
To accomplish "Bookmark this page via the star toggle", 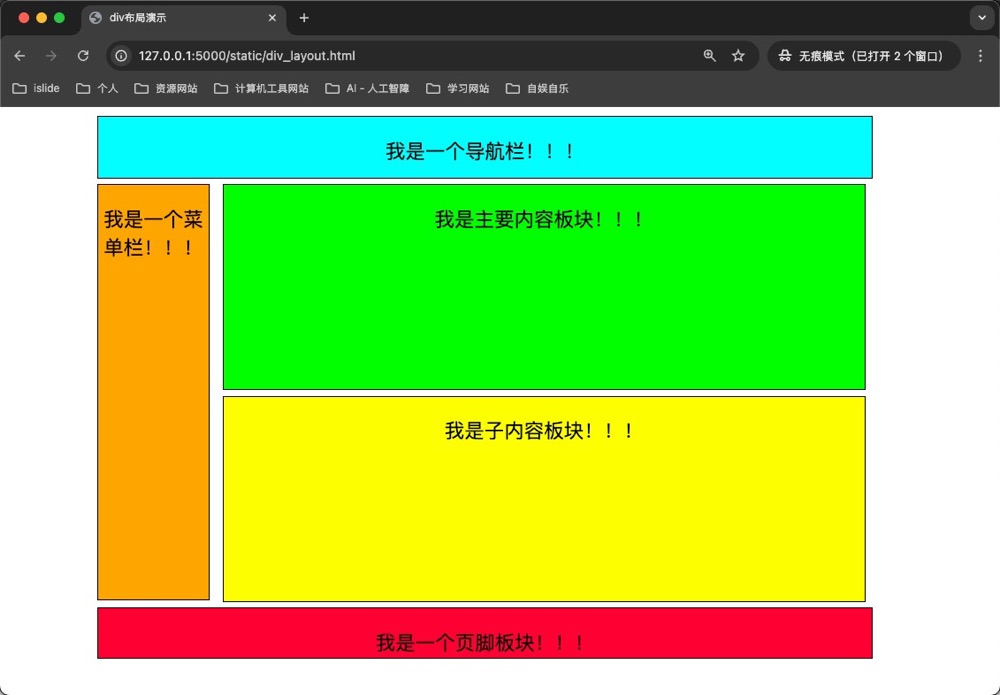I will coord(738,56).
